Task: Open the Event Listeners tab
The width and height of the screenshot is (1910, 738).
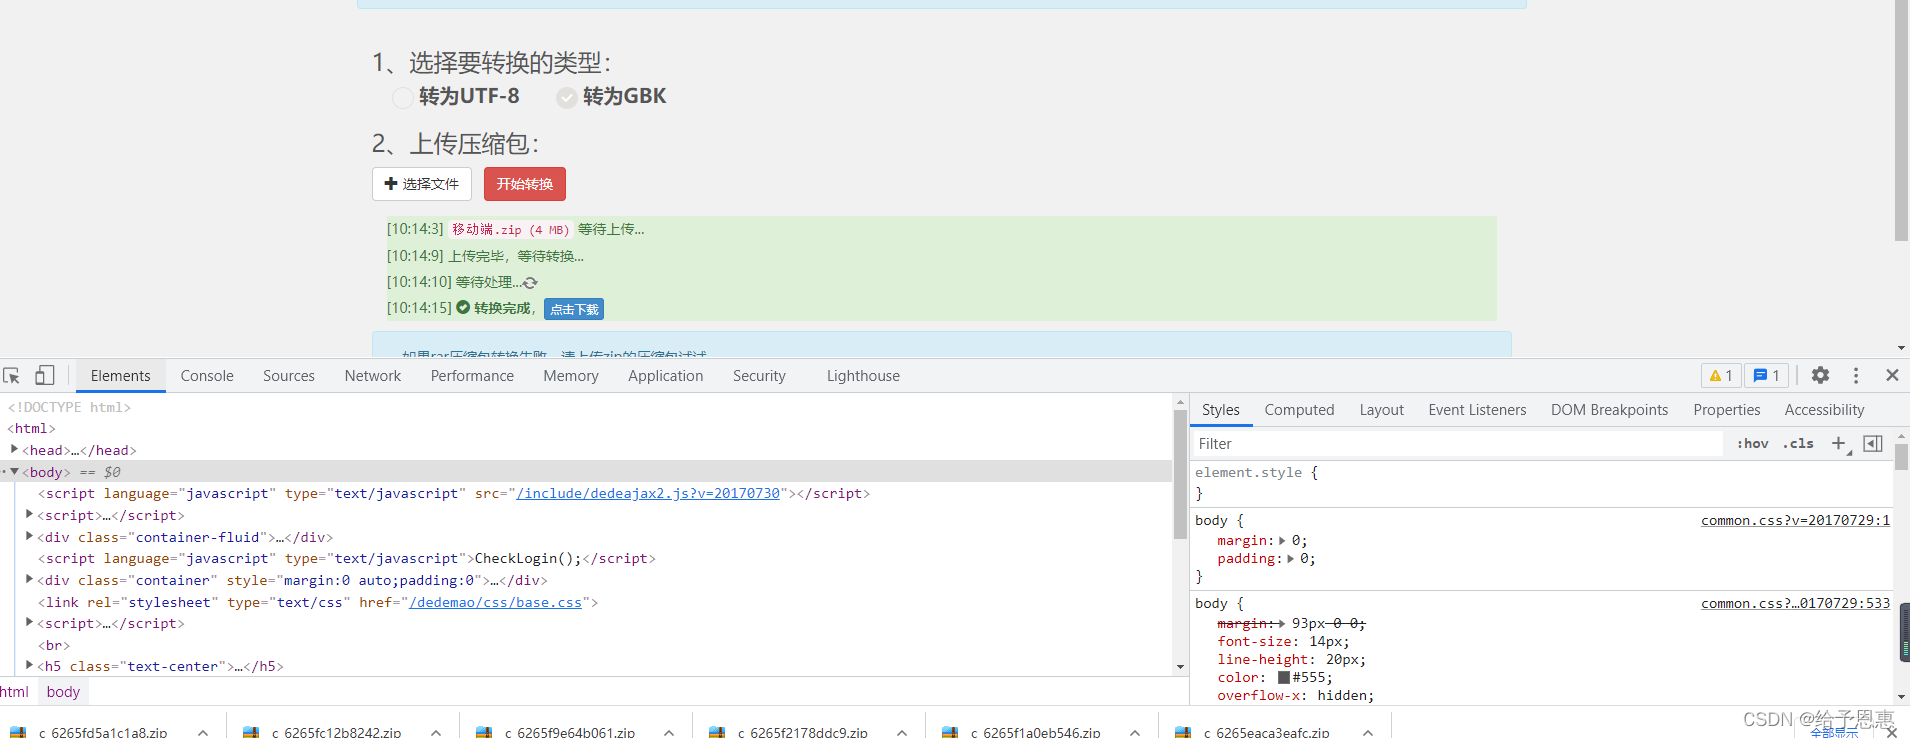Action: 1477,410
